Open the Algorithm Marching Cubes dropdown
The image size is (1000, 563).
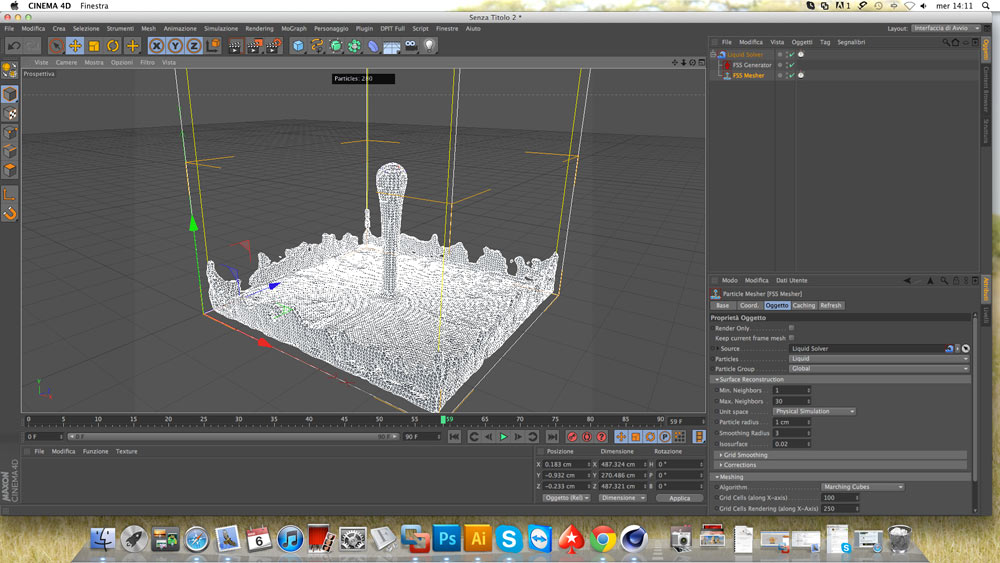[x=862, y=487]
